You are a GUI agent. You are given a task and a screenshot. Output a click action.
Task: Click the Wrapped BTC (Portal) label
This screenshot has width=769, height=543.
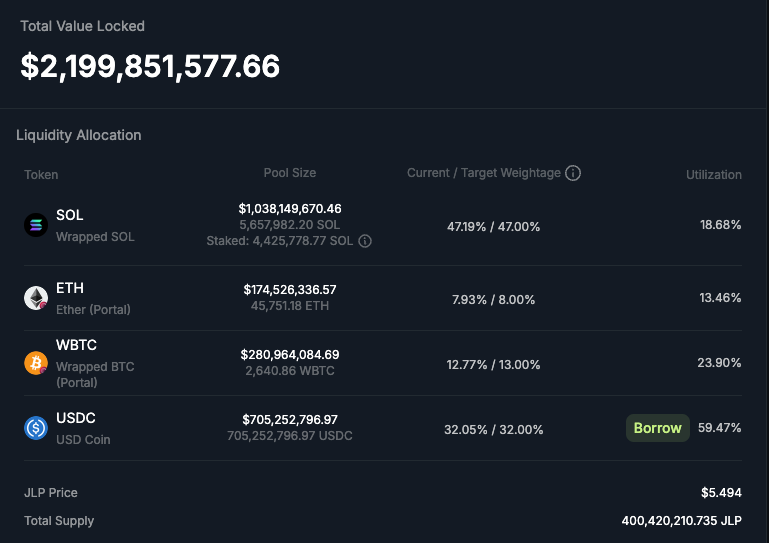pyautogui.click(x=95, y=374)
